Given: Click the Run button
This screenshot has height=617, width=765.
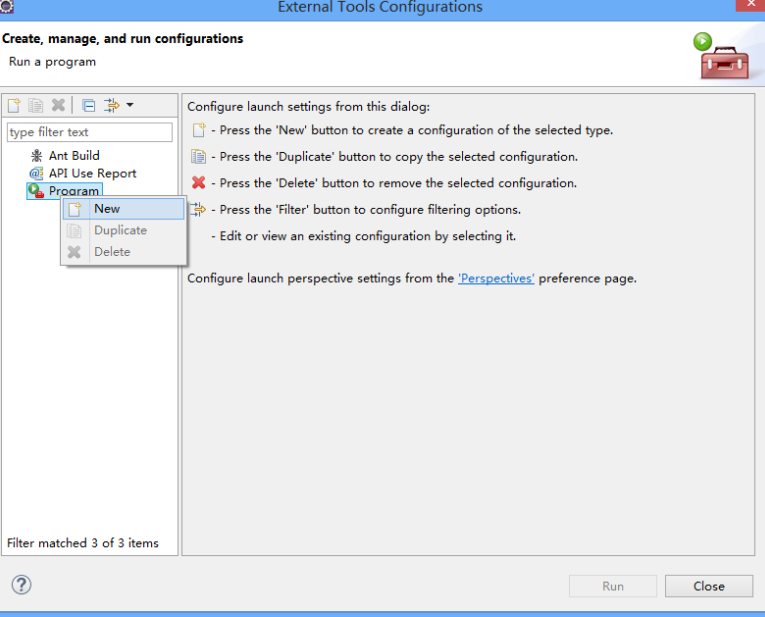Looking at the screenshot, I should tap(613, 586).
